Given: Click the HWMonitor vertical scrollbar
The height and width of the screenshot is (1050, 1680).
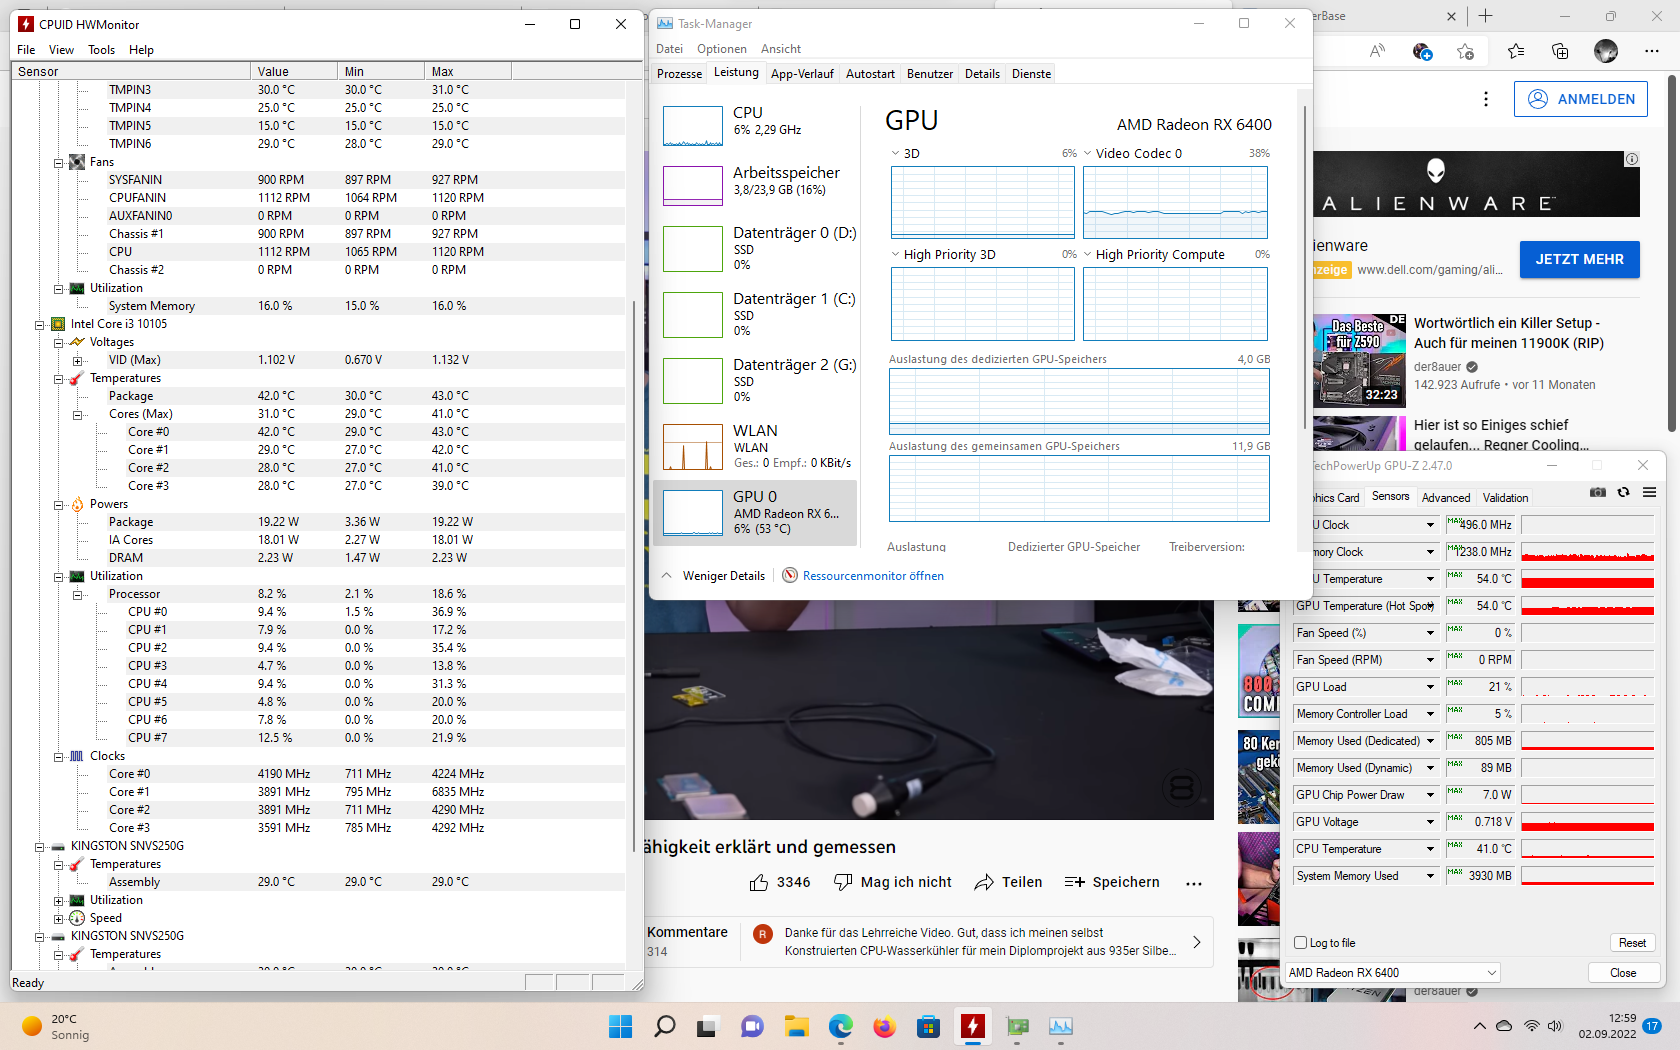Looking at the screenshot, I should [x=634, y=575].
